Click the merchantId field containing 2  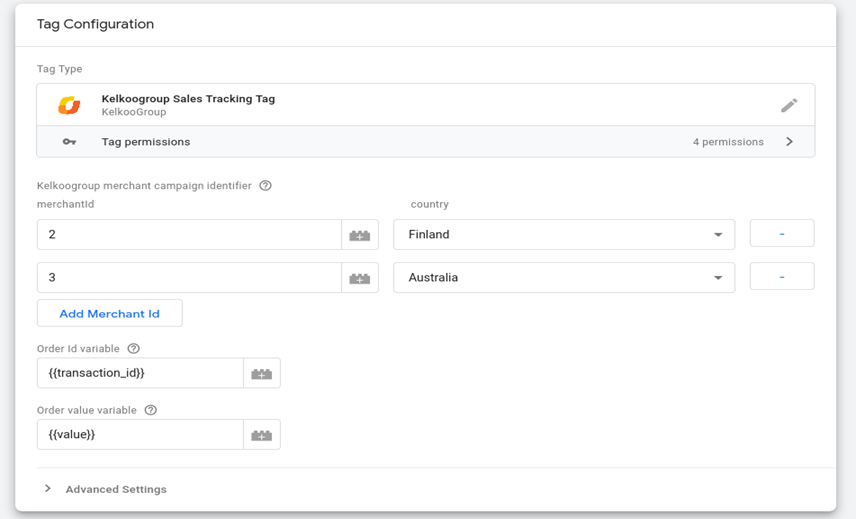pyautogui.click(x=189, y=235)
